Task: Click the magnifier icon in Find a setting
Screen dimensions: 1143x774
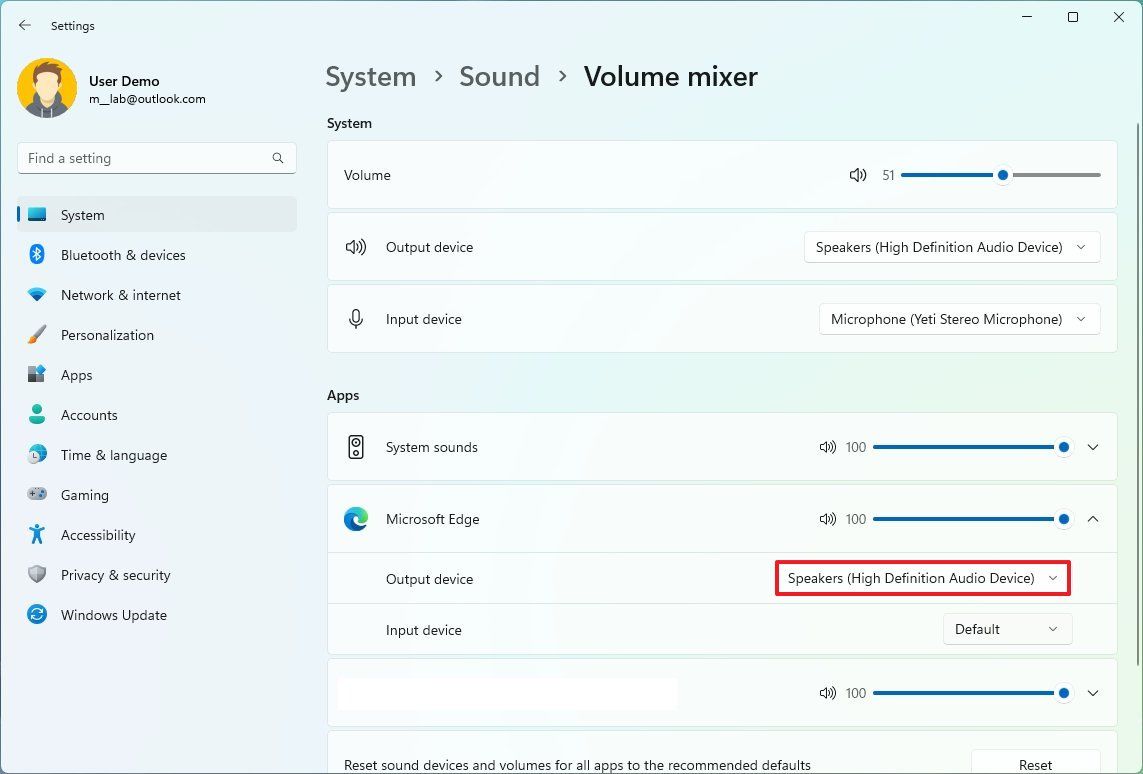Action: click(277, 158)
